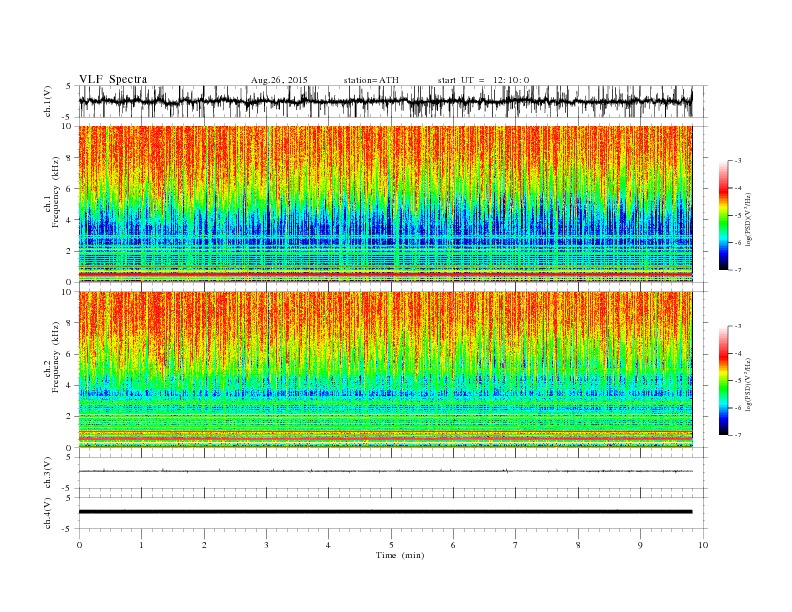Click the "ch.1(V)" waveform axis label
Viewport: 792px width, 612px height.
48,101
